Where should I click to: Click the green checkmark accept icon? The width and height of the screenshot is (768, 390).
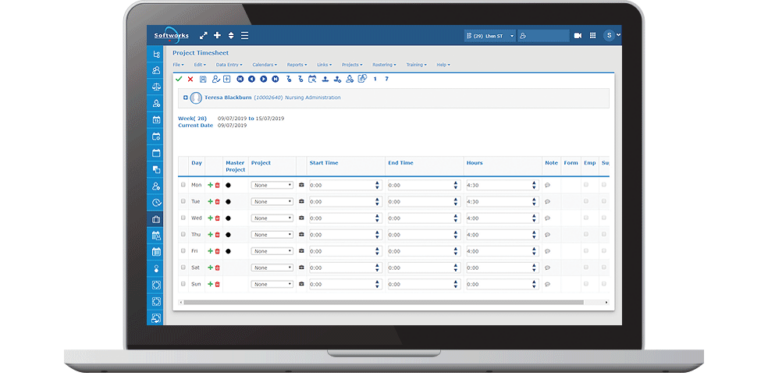click(179, 79)
